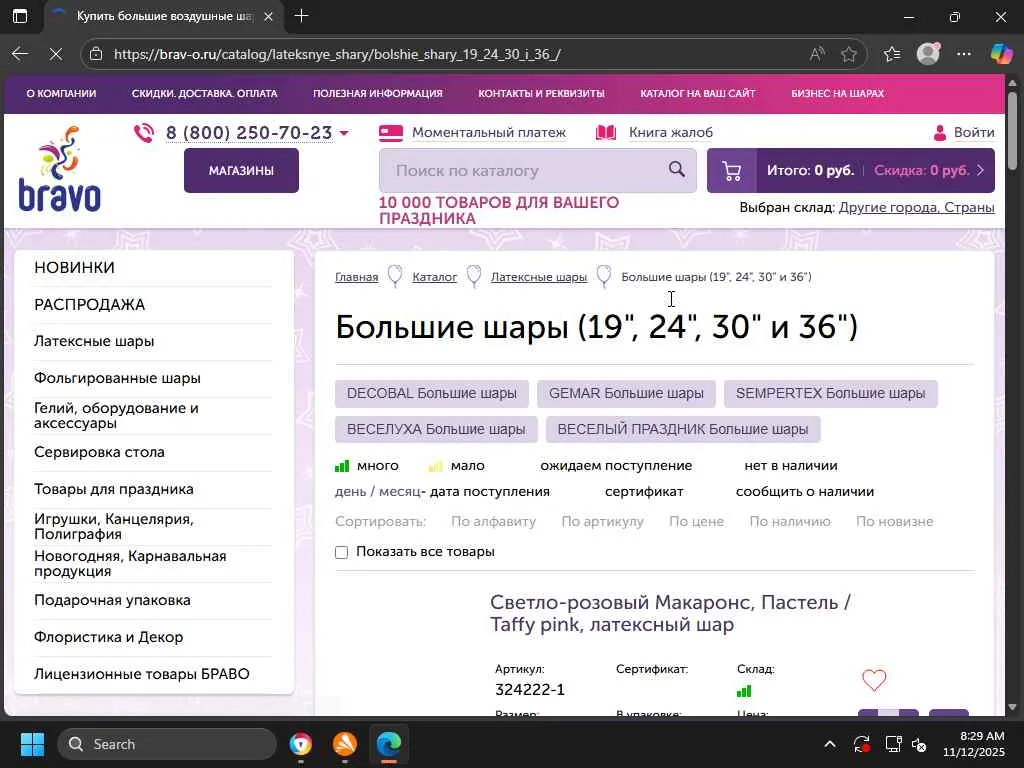Viewport: 1024px width, 768px height.
Task: Click Книга жалоб link
Action: point(671,133)
